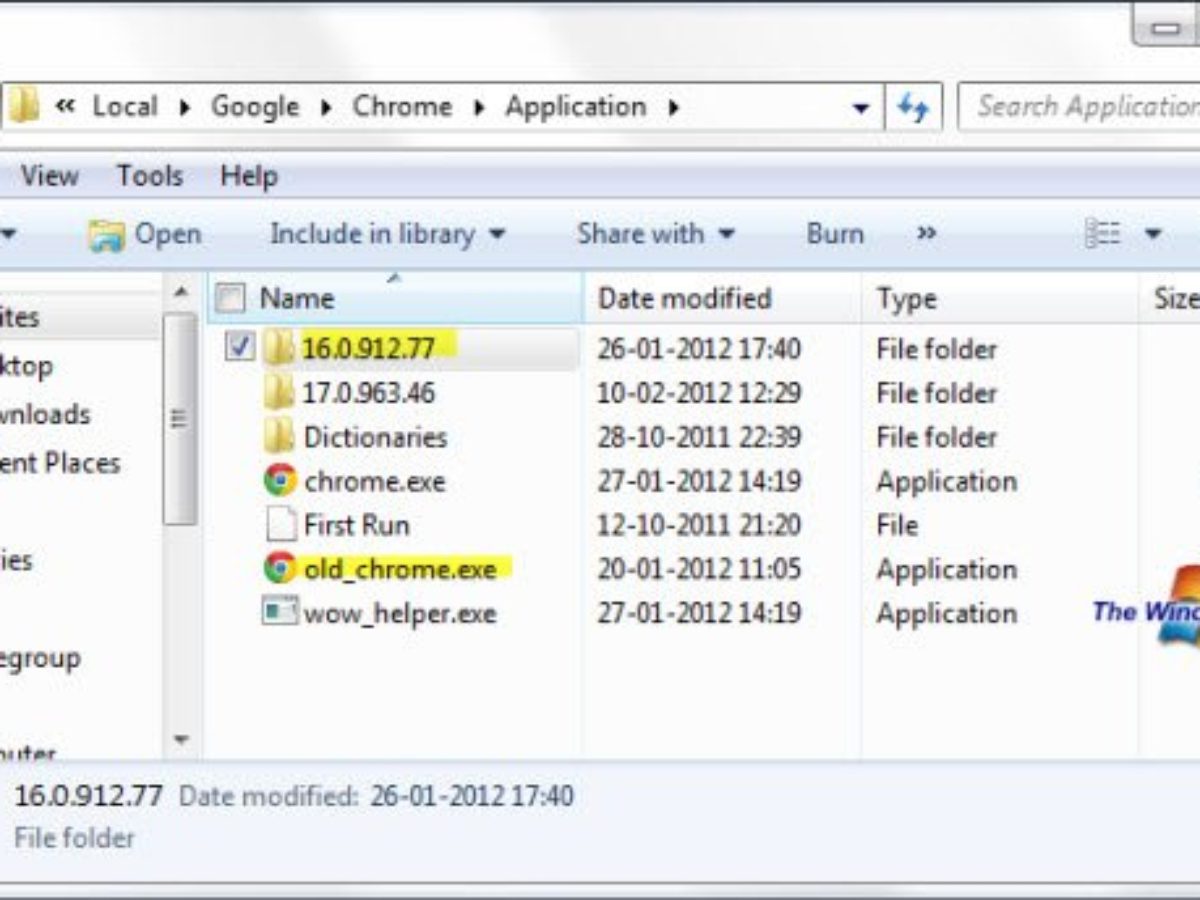Screen dimensions: 1200x900
Task: Go to Google in the breadcrumb
Action: pos(255,106)
